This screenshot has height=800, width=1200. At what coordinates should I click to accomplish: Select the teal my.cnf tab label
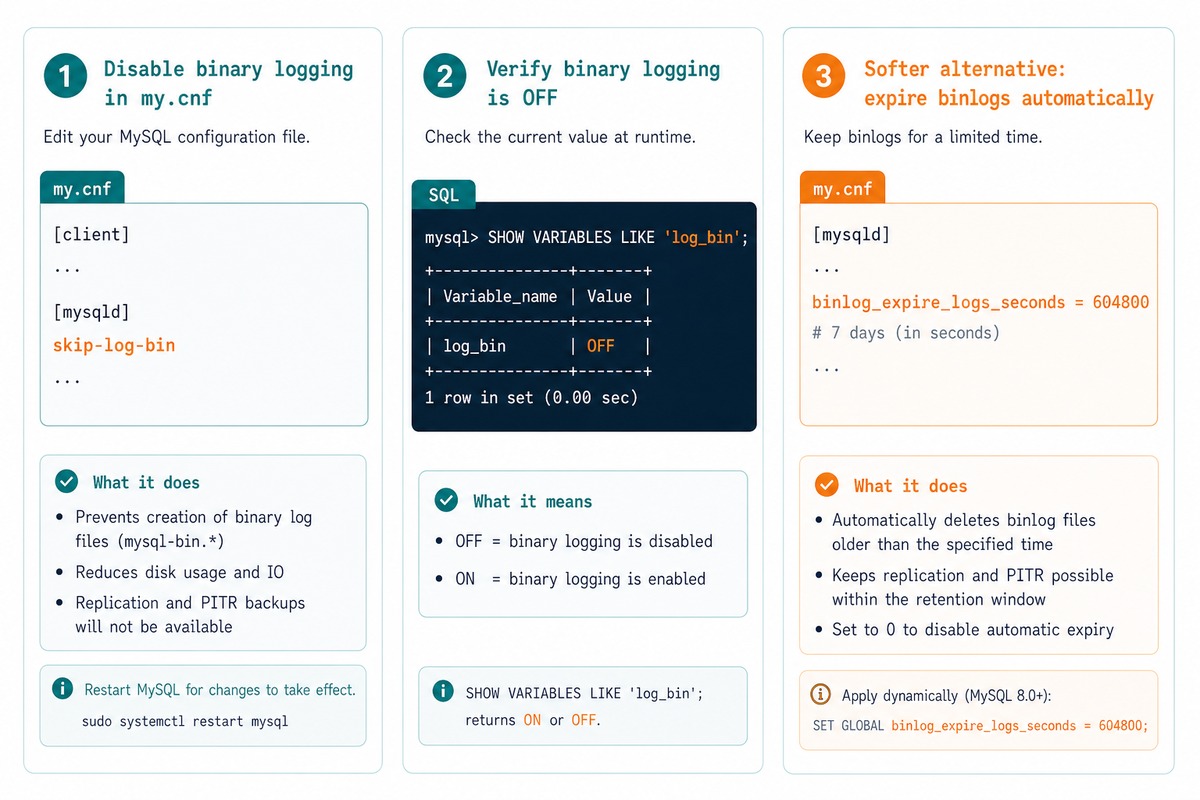(x=82, y=188)
